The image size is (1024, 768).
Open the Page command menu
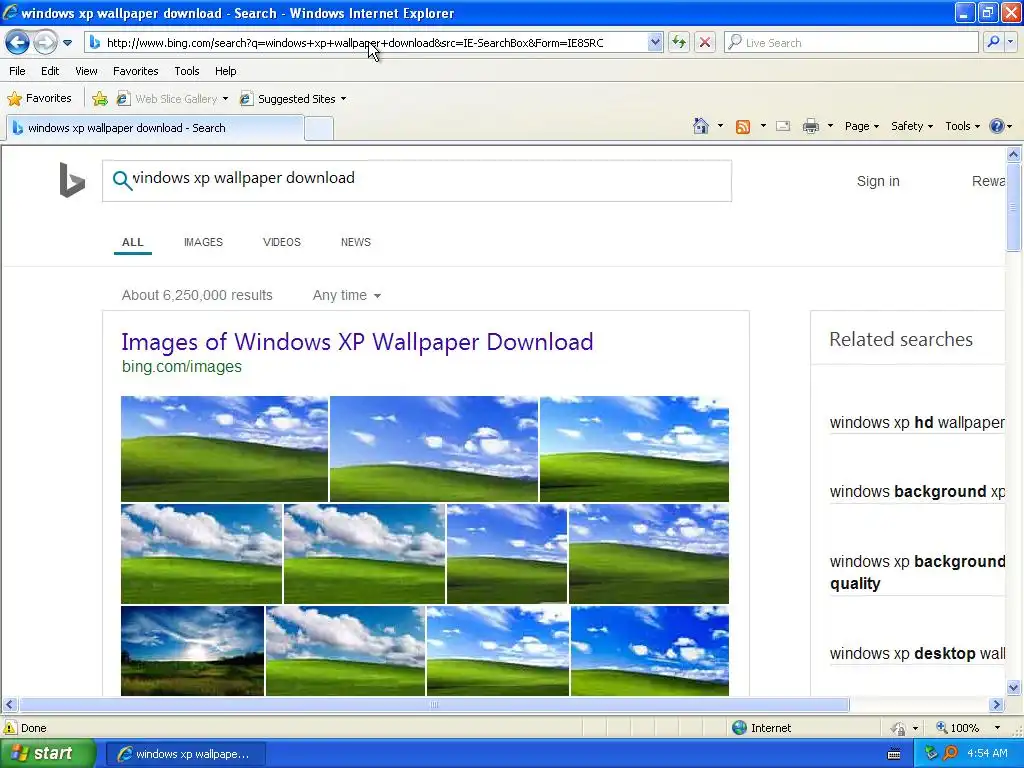[x=861, y=127]
